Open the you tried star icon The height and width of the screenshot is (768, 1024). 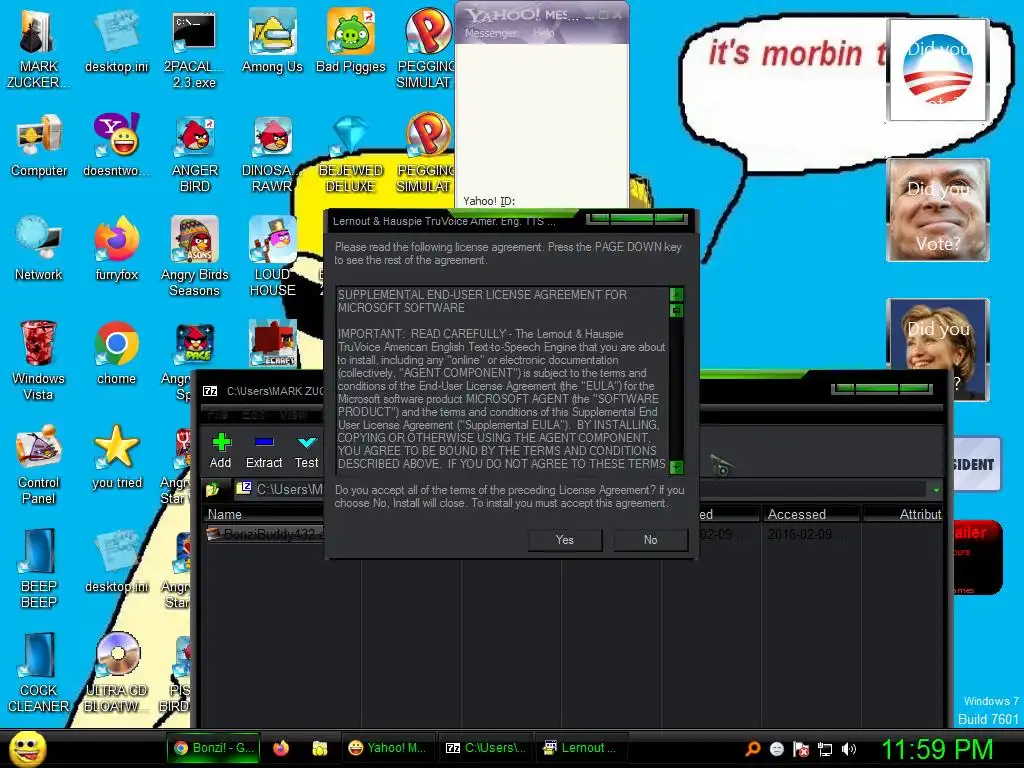pyautogui.click(x=116, y=456)
